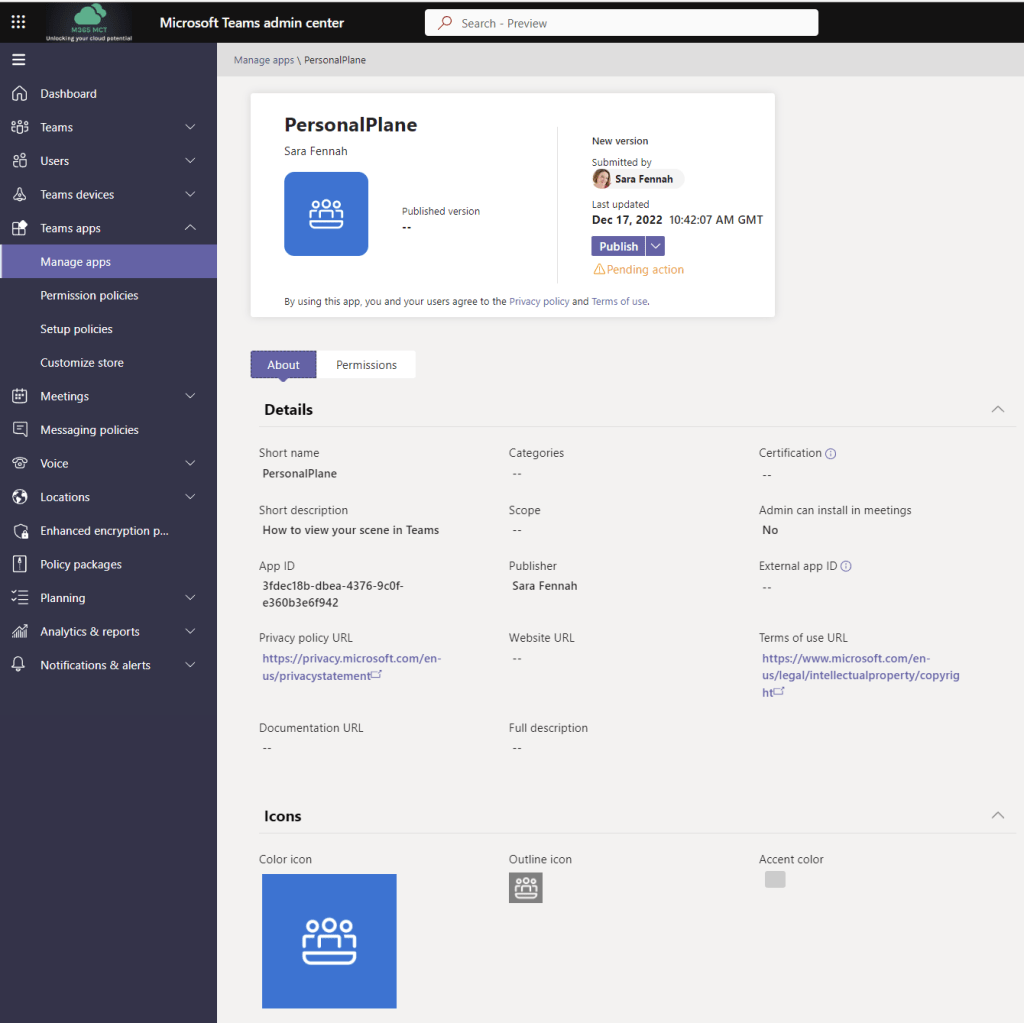Open the Publish dropdown arrow
1024x1023 pixels.
click(x=655, y=246)
